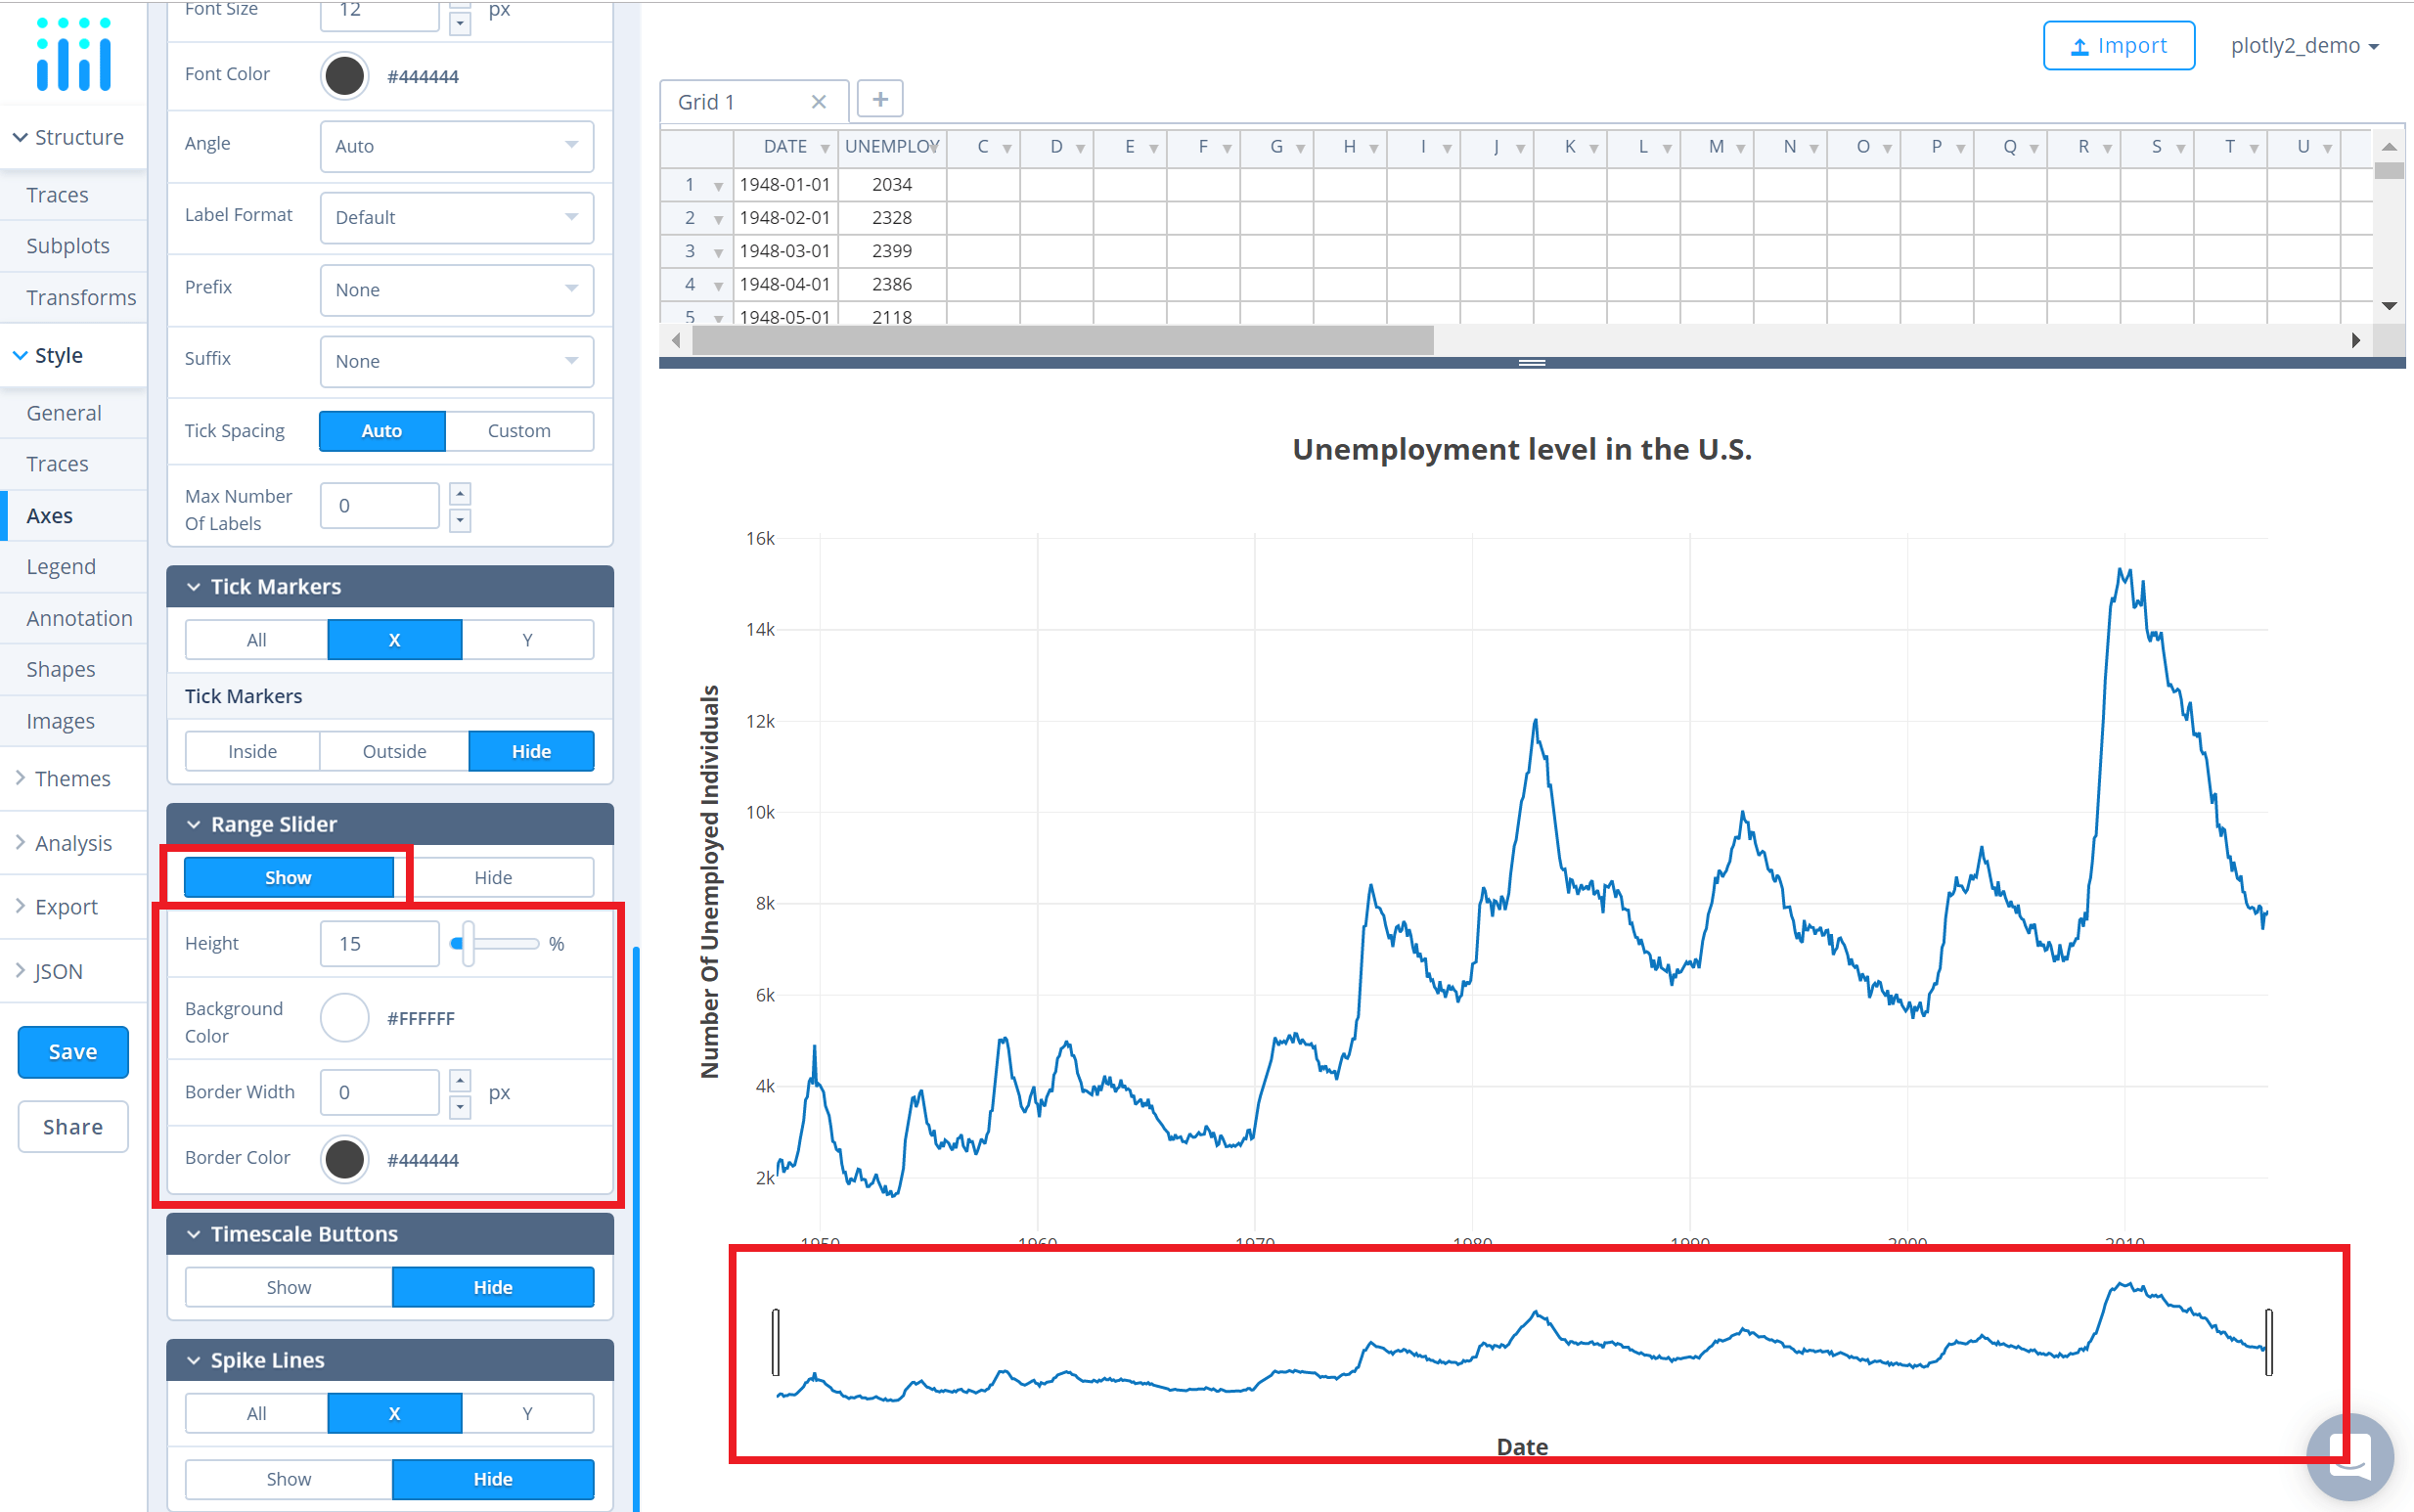This screenshot has width=2414, height=1512.
Task: Open the Legend style menu item
Action: click(61, 567)
